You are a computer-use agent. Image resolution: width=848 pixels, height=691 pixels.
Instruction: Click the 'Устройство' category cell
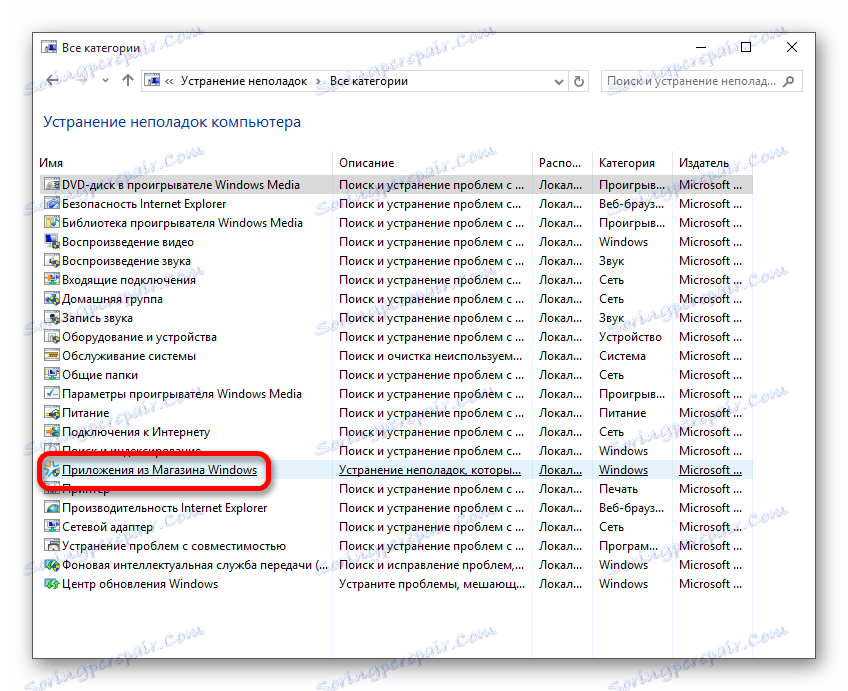[x=630, y=337]
